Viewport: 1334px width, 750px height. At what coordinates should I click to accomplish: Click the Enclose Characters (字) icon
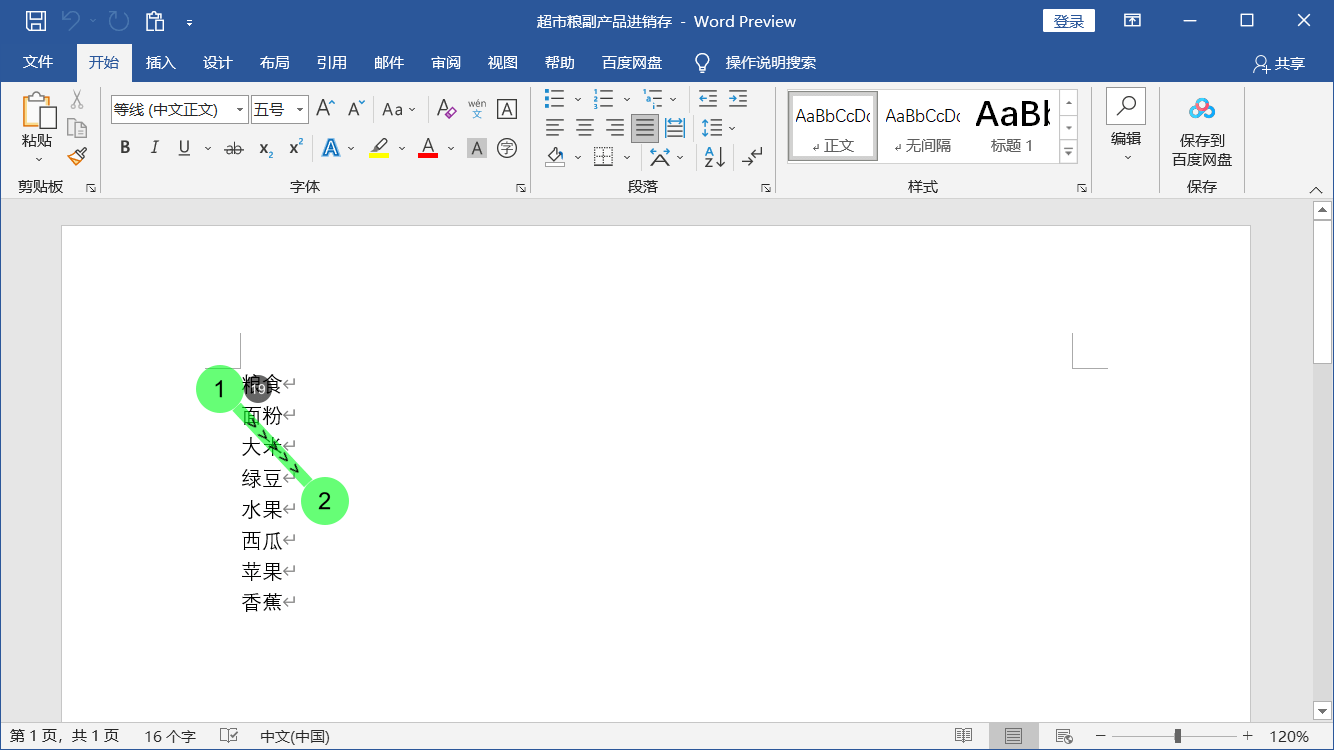(507, 148)
